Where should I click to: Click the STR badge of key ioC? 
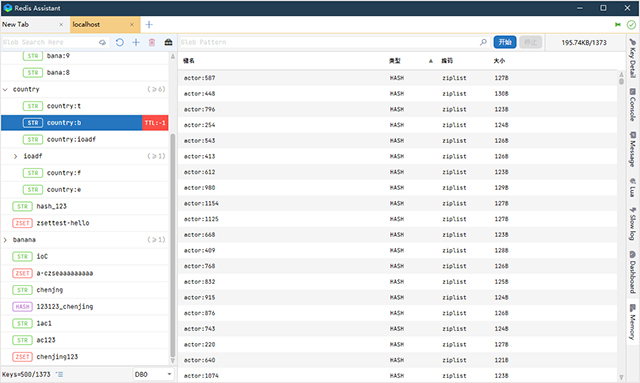22,256
